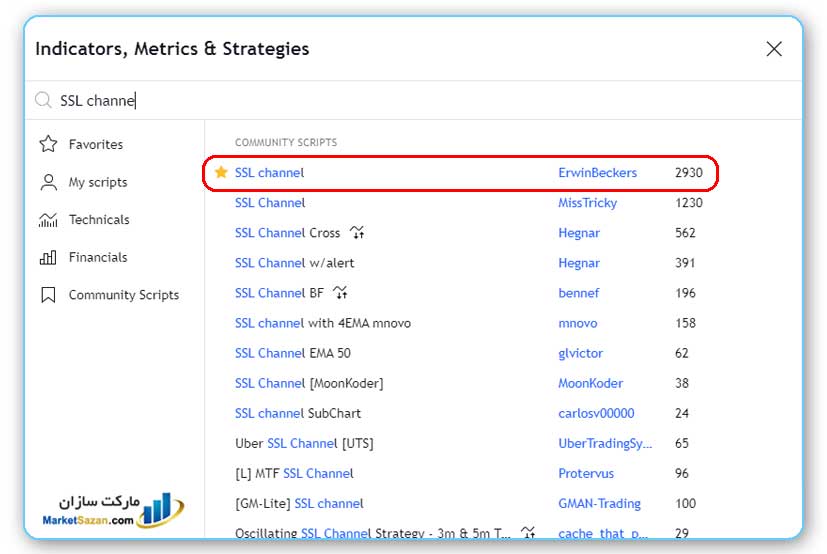Unfavorite the SSL channel star icon

[x=221, y=173]
